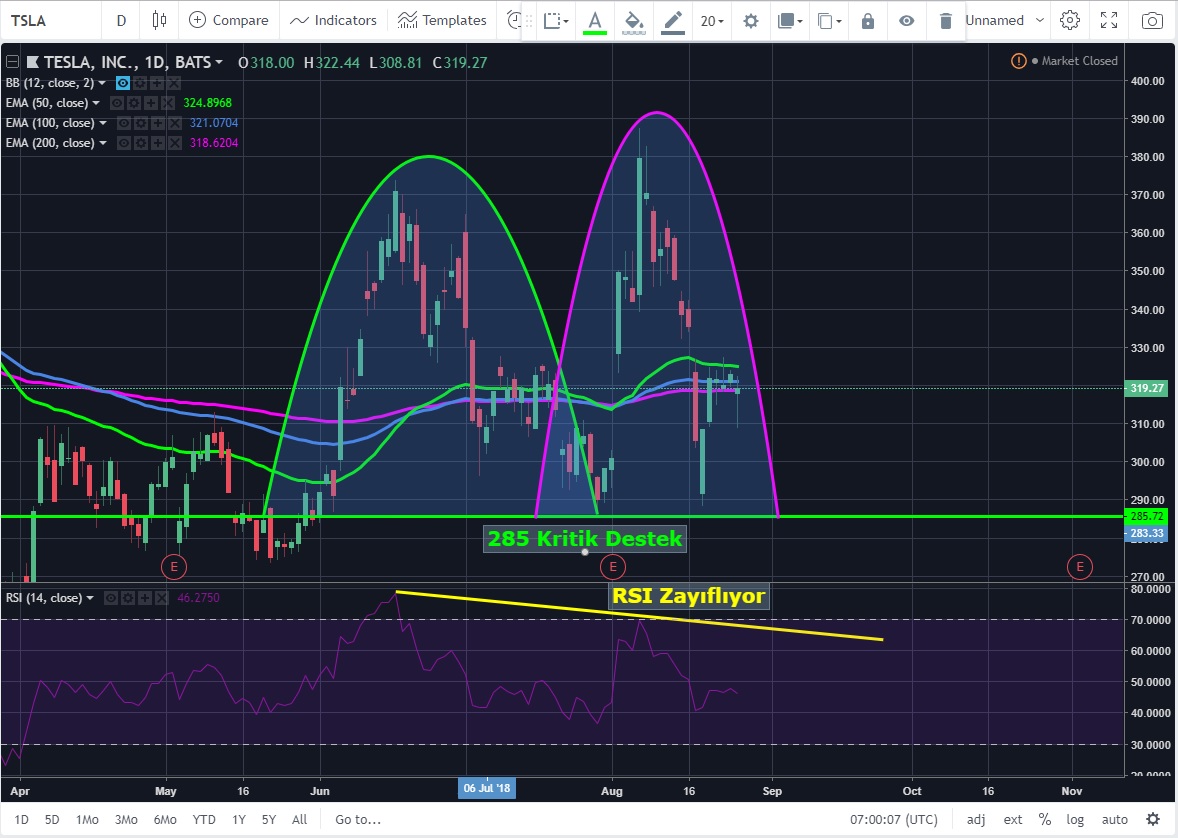Toggle EMA 200 visibility eye
Viewport: 1178px width, 838px height.
pos(124,143)
